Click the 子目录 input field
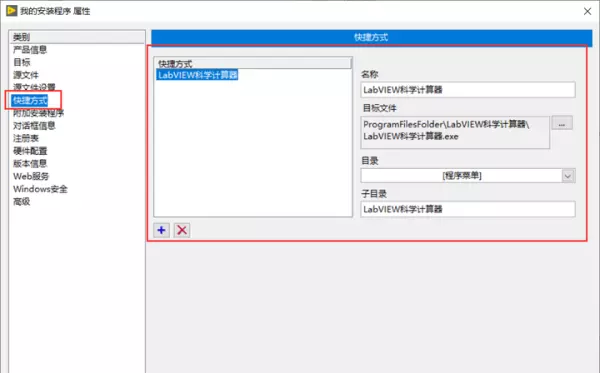The height and width of the screenshot is (373, 600). coord(468,209)
